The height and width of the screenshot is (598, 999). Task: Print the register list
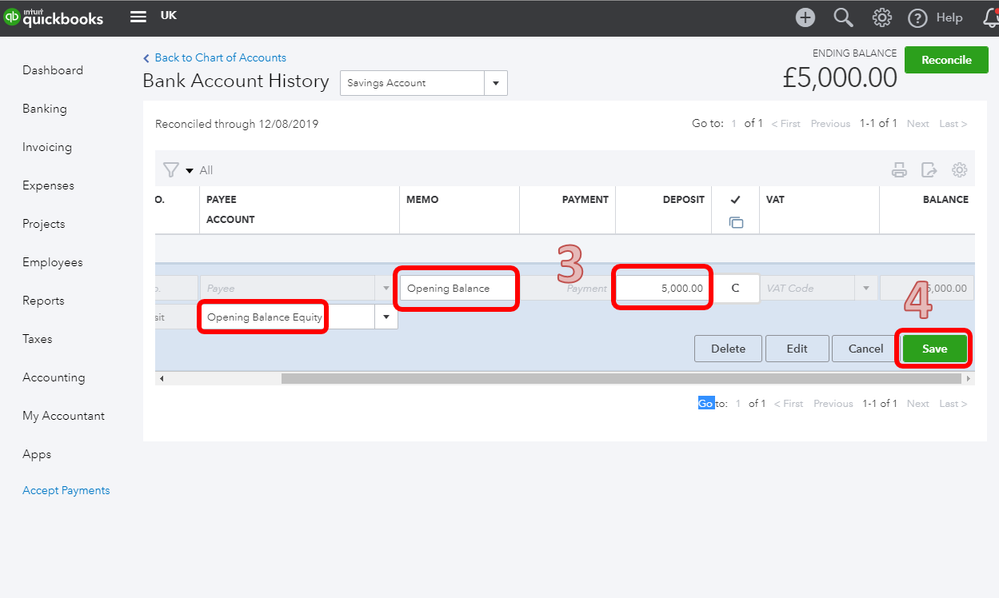tap(899, 170)
